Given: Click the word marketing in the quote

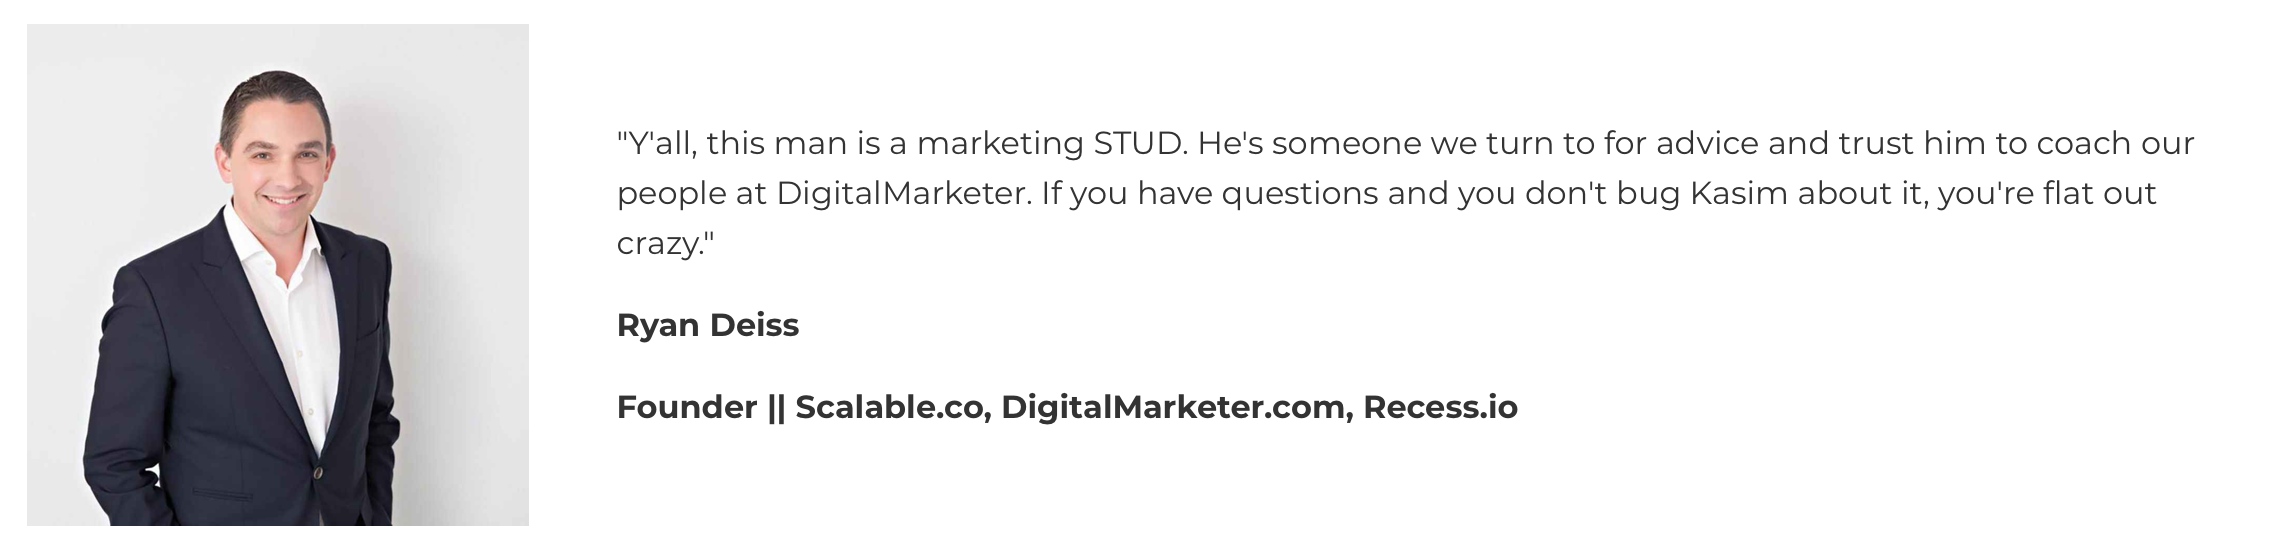Looking at the screenshot, I should [1000, 145].
